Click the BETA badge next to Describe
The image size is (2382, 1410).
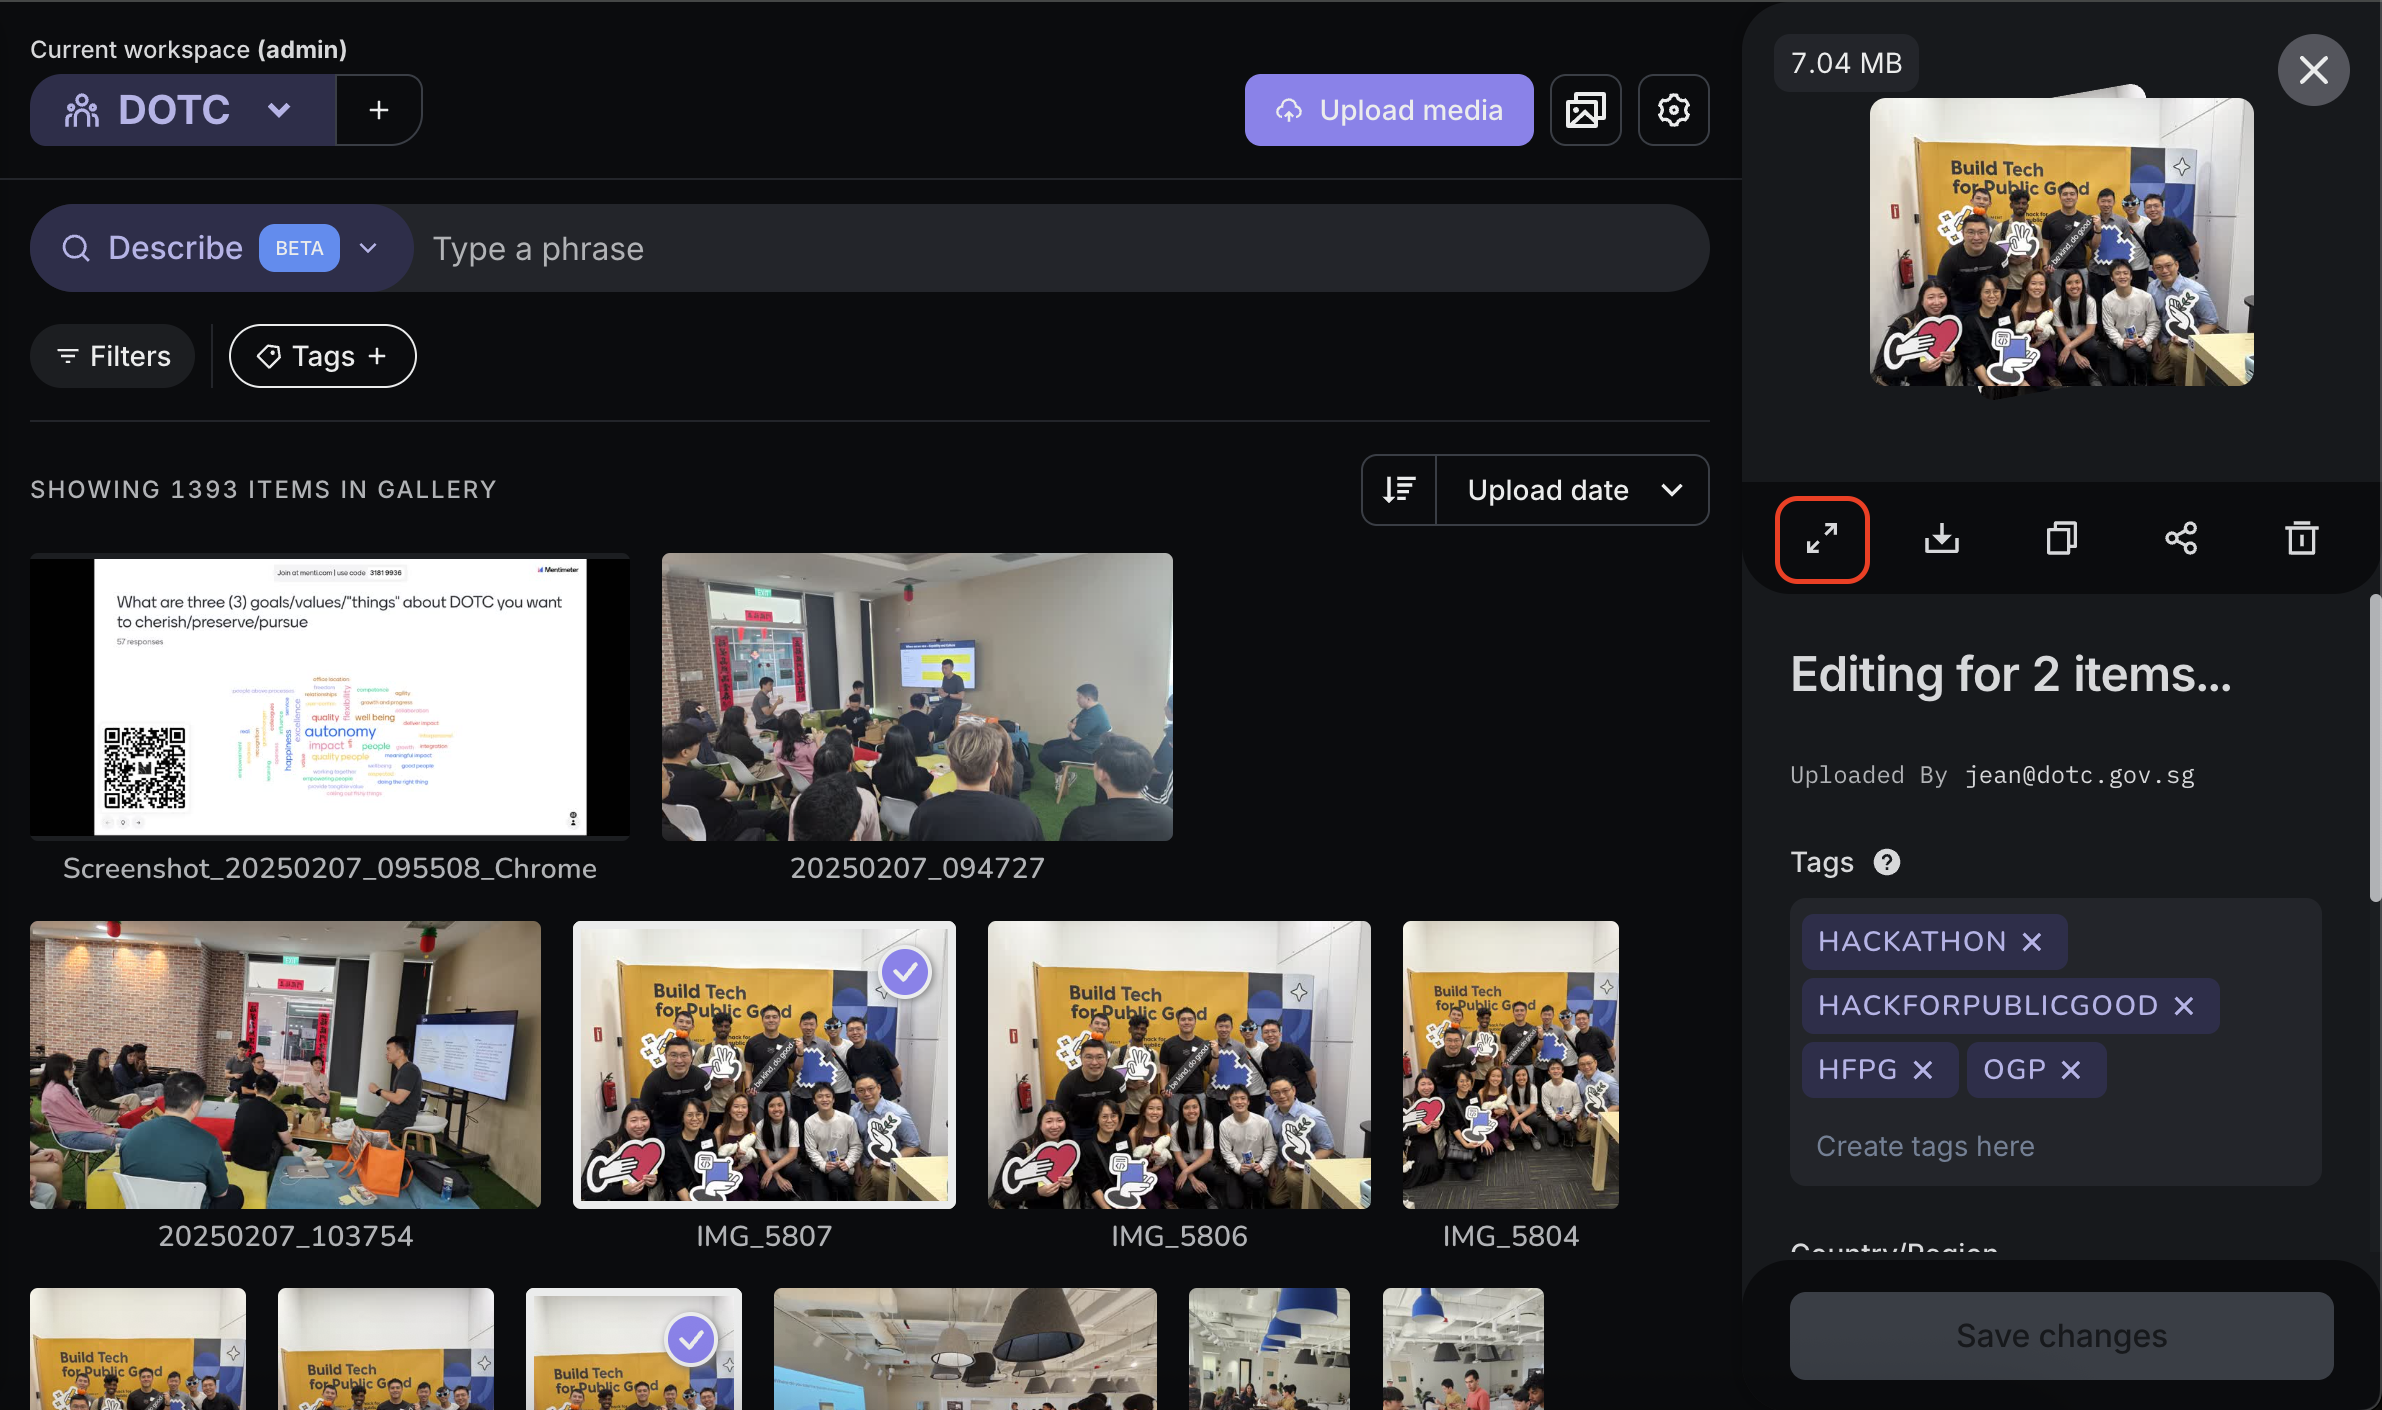point(299,248)
